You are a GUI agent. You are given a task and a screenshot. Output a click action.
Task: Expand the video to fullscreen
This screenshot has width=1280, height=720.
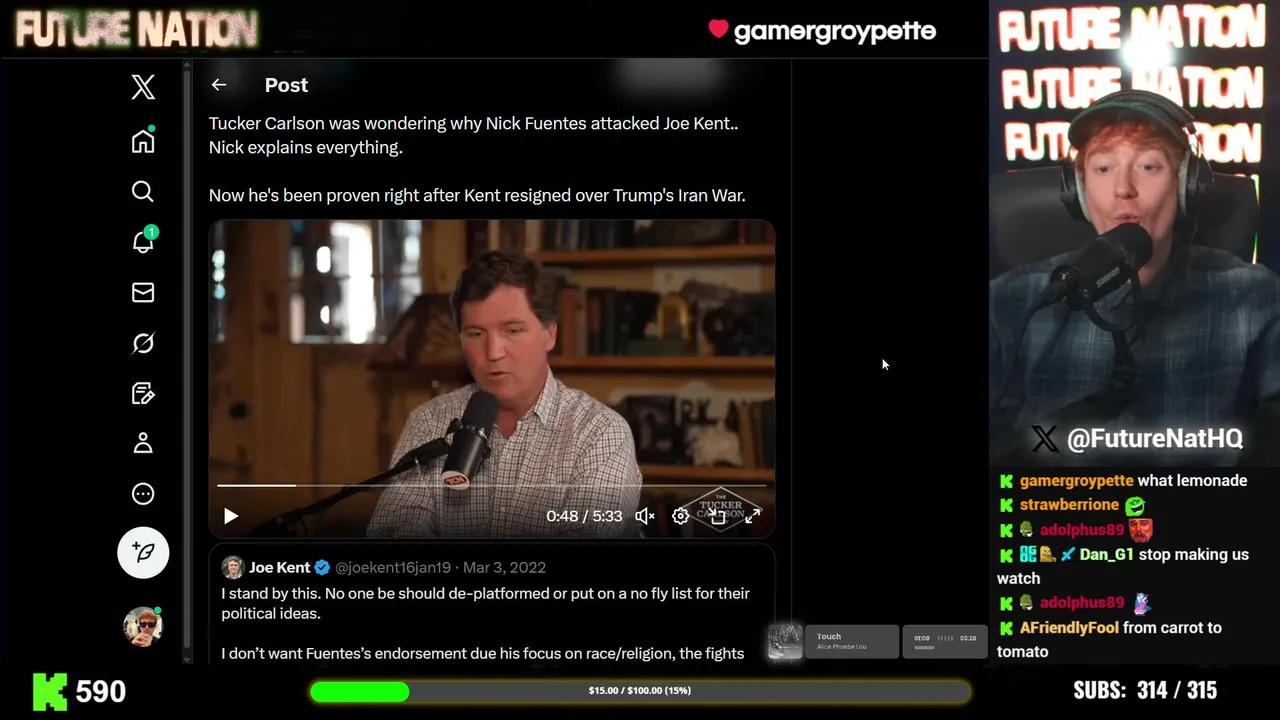753,516
